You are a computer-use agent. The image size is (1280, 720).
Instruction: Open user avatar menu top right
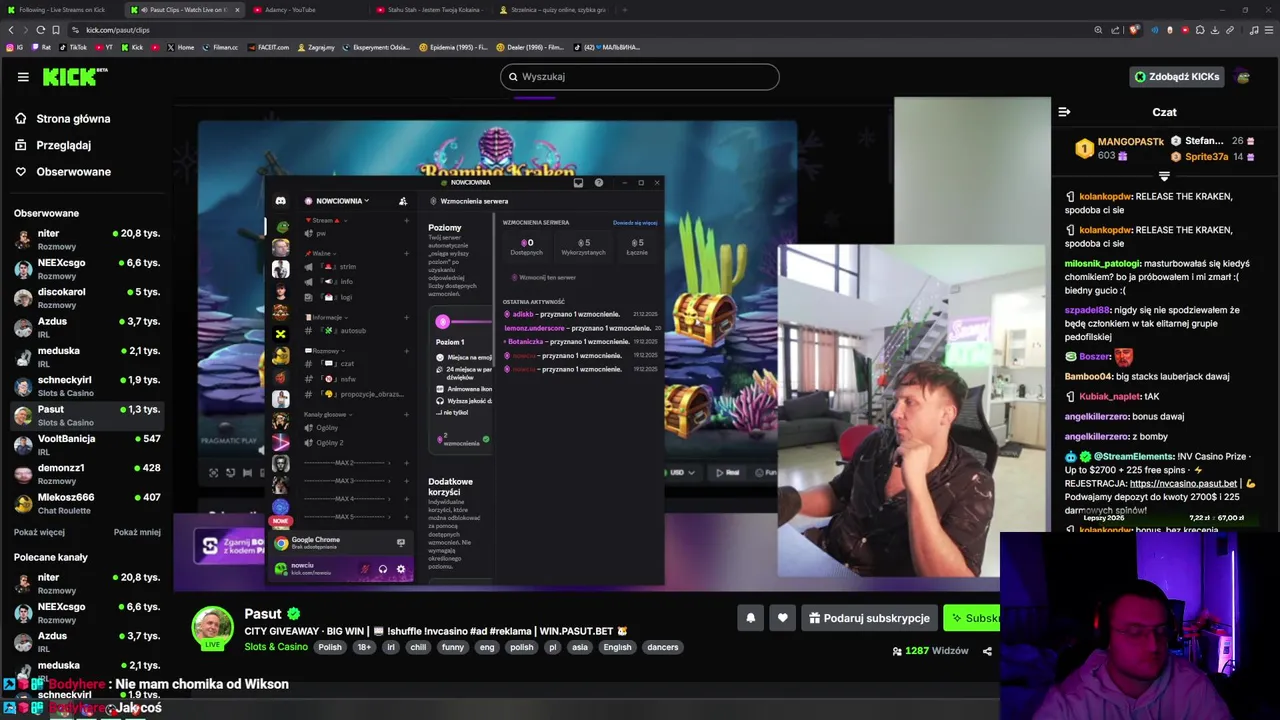coord(1243,77)
